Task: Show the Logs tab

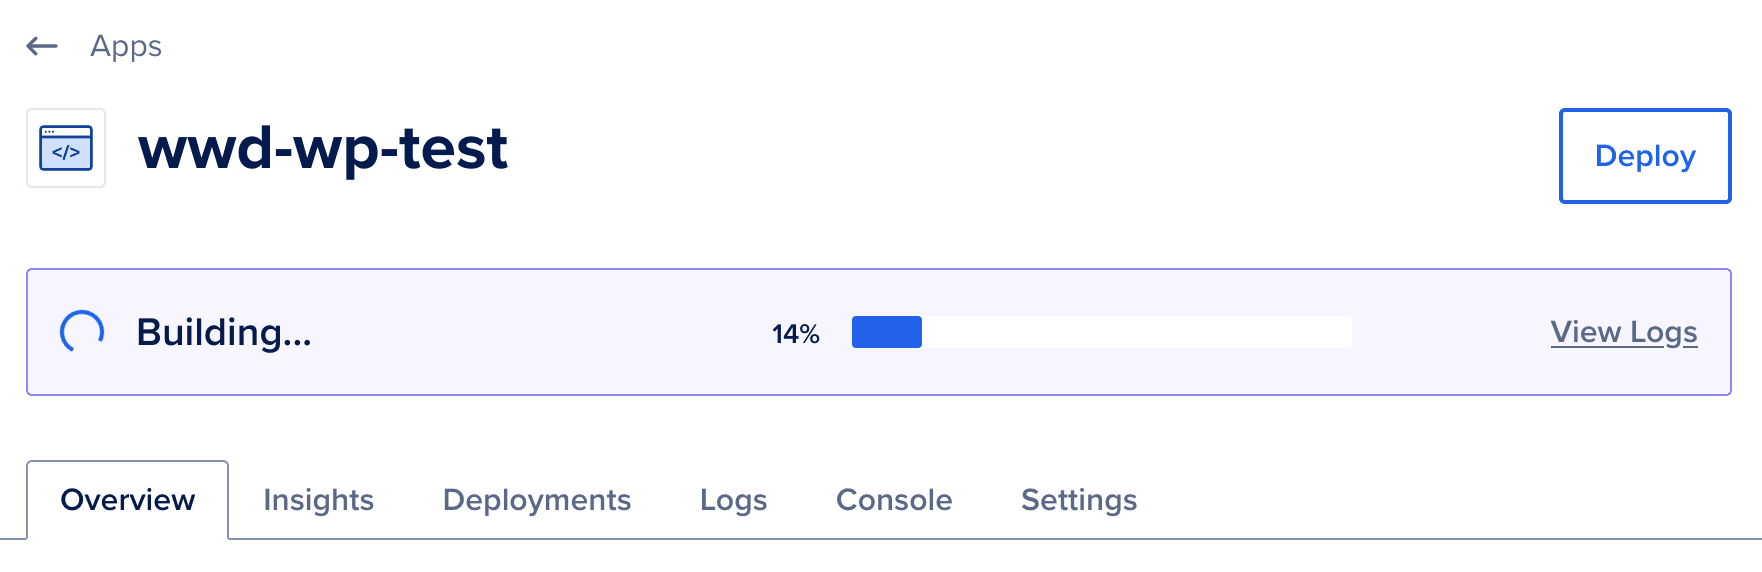Action: tap(733, 500)
